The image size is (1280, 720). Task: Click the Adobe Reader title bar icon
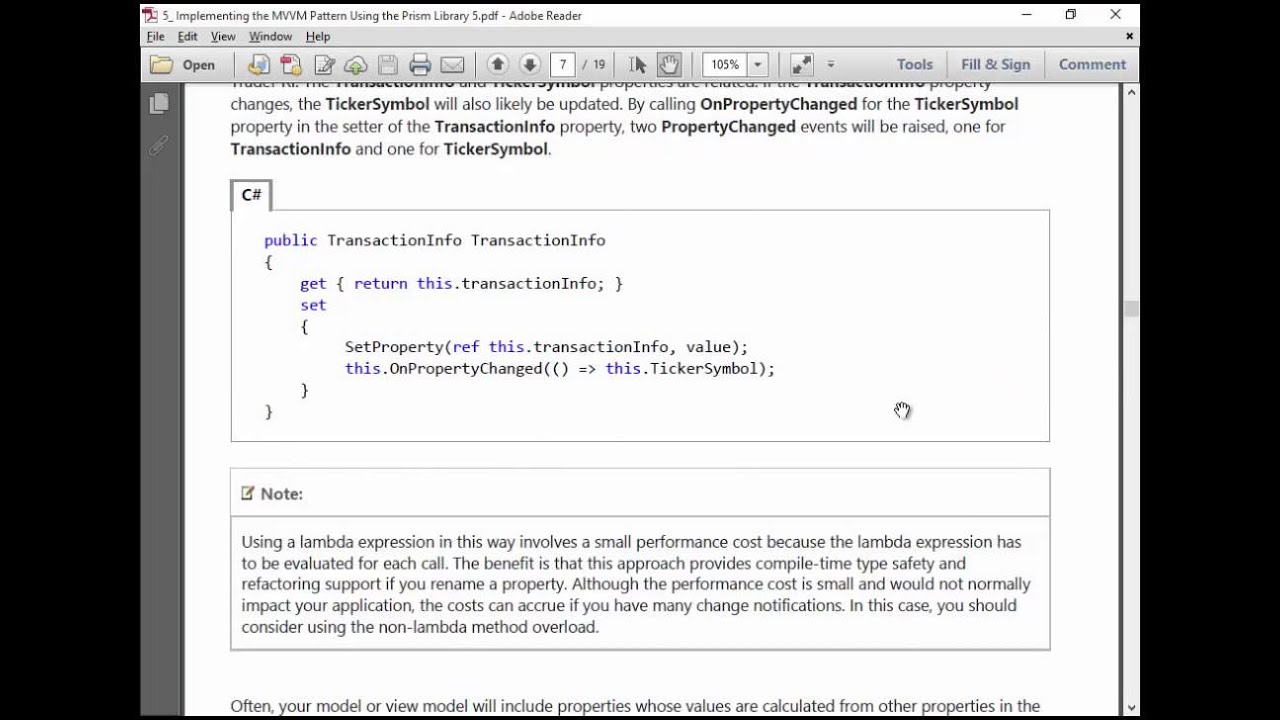pos(150,15)
